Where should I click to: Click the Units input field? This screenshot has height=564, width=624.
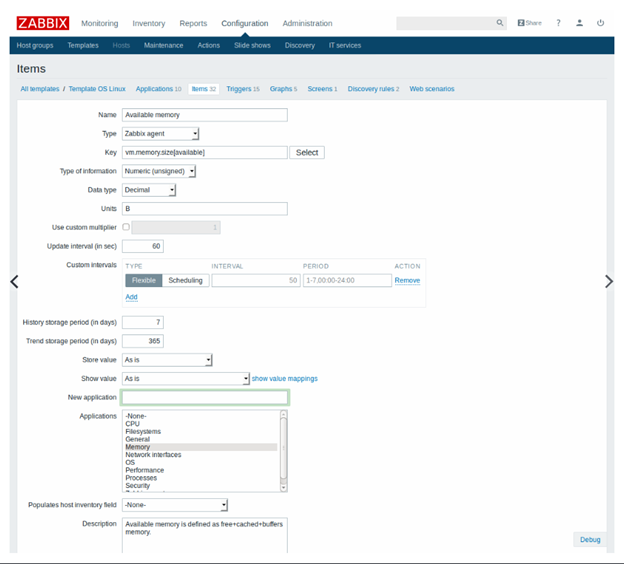click(205, 209)
